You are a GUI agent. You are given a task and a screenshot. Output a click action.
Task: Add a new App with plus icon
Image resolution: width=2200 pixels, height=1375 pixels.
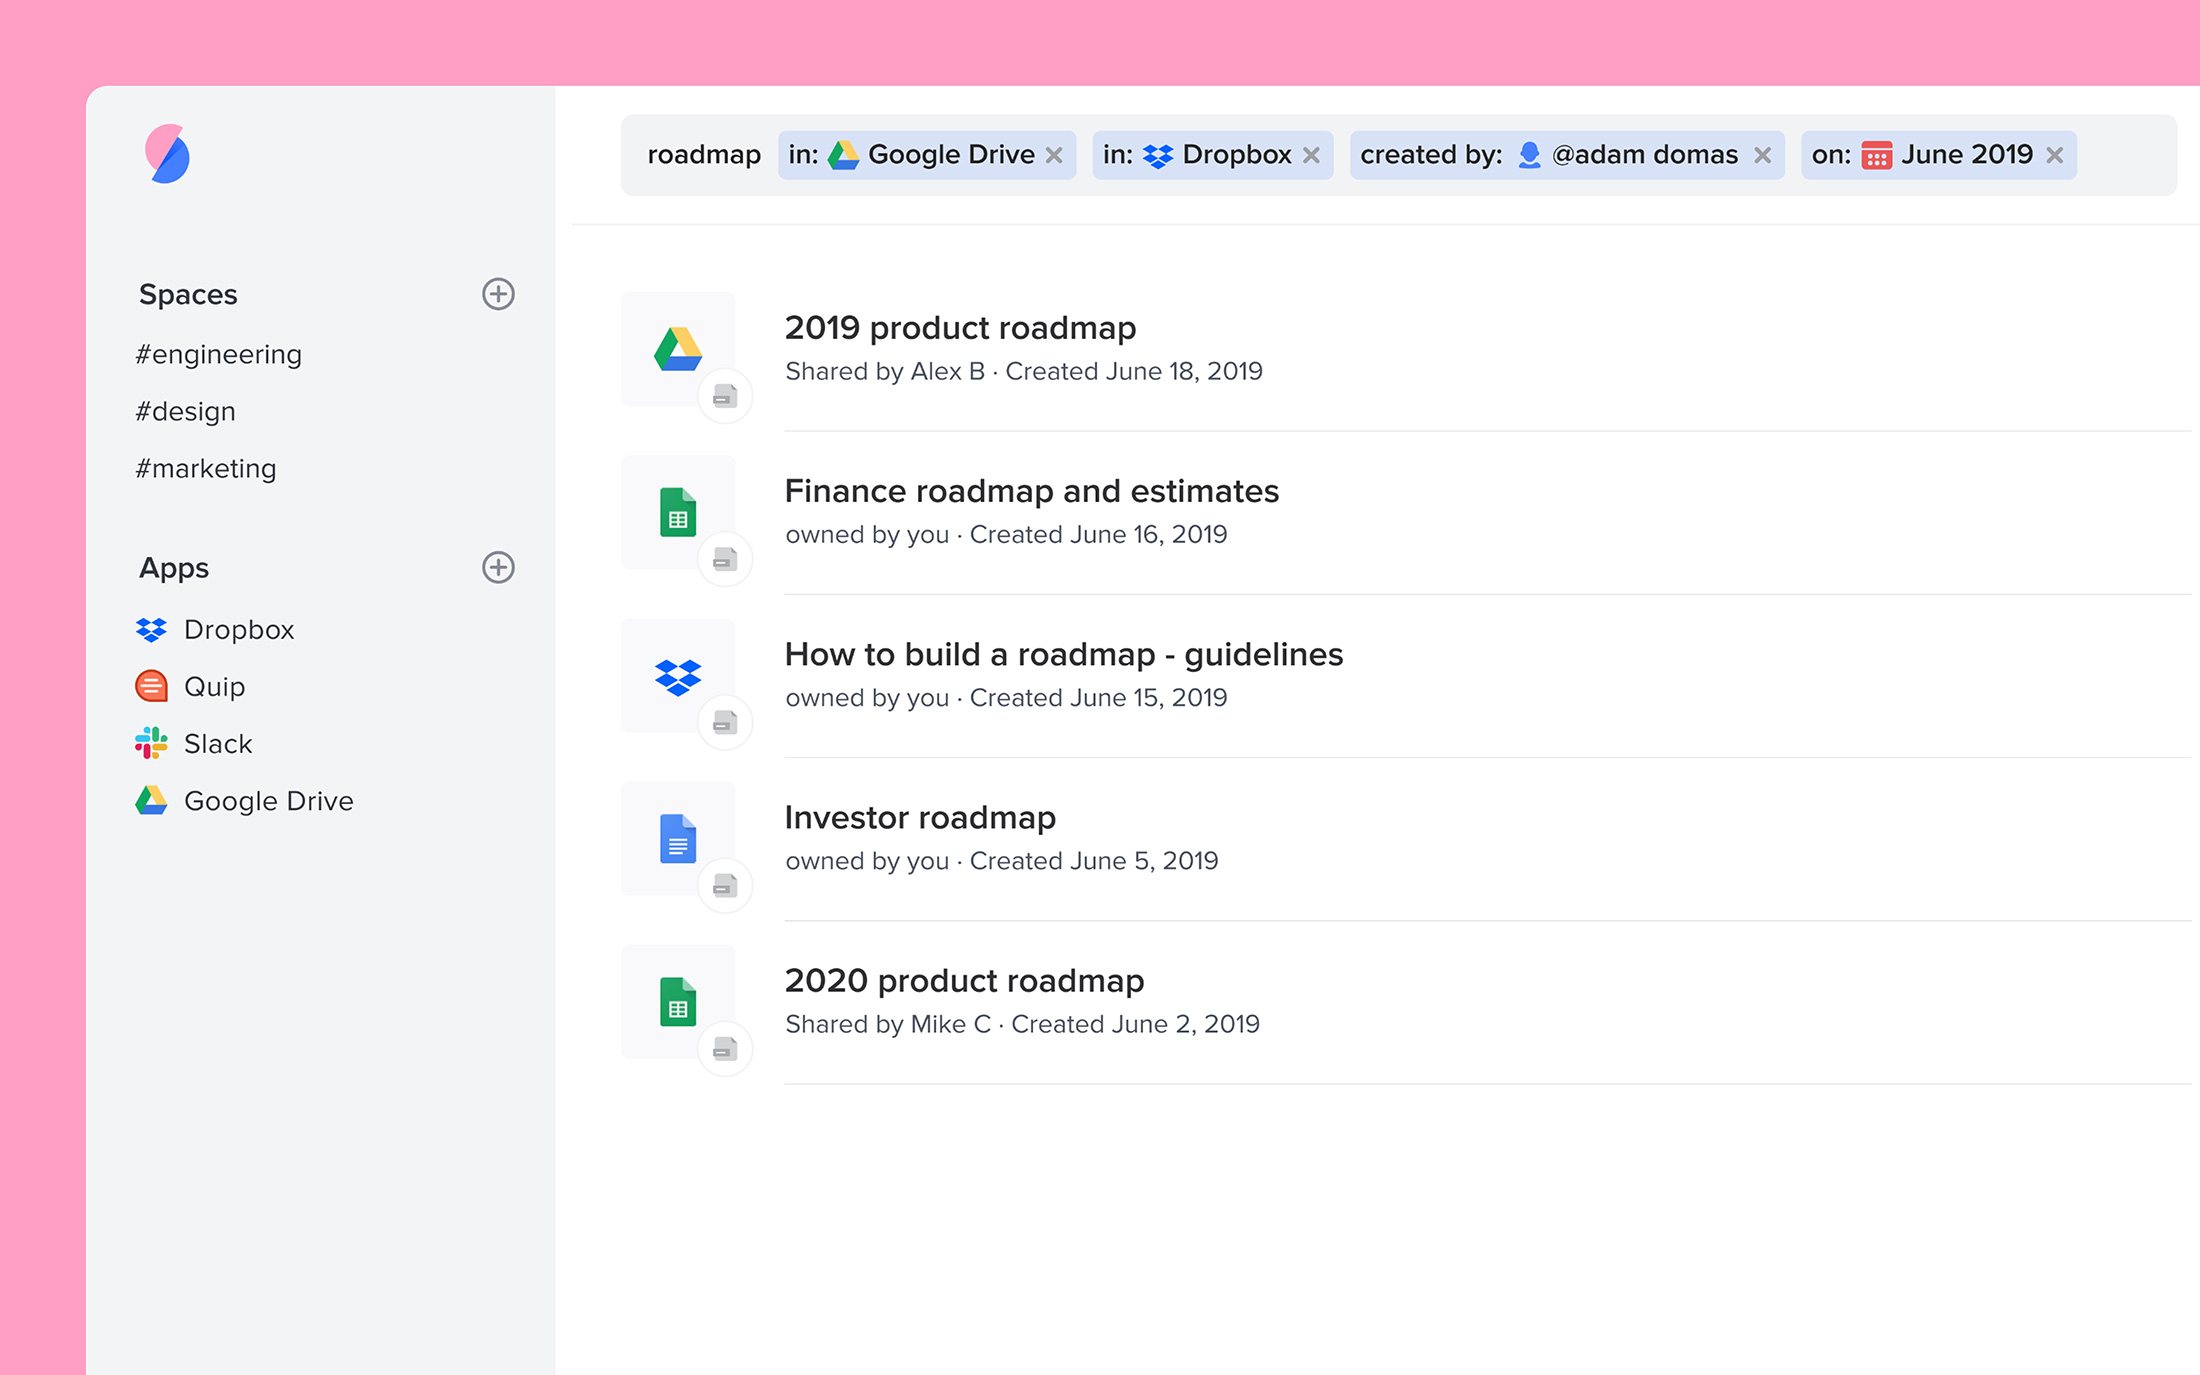pyautogui.click(x=498, y=567)
